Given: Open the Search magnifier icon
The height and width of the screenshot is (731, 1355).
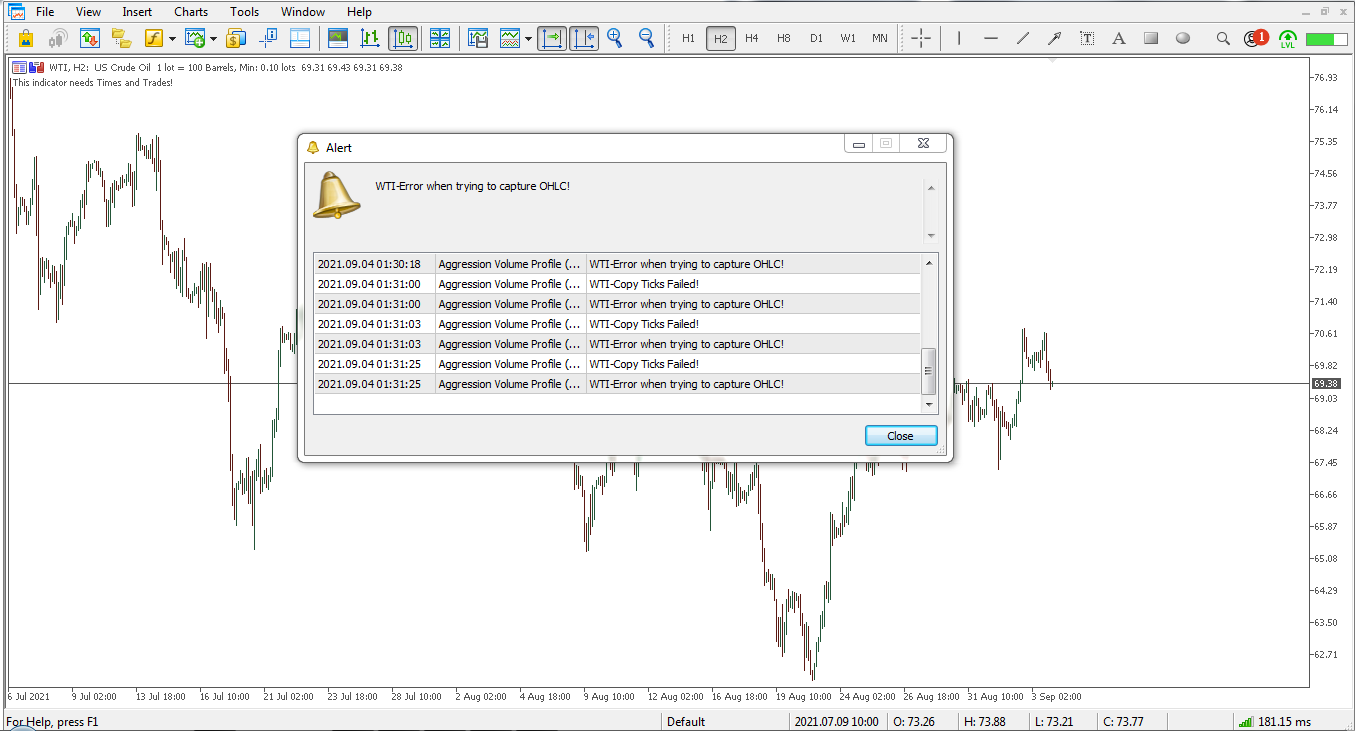Looking at the screenshot, I should tap(1223, 39).
